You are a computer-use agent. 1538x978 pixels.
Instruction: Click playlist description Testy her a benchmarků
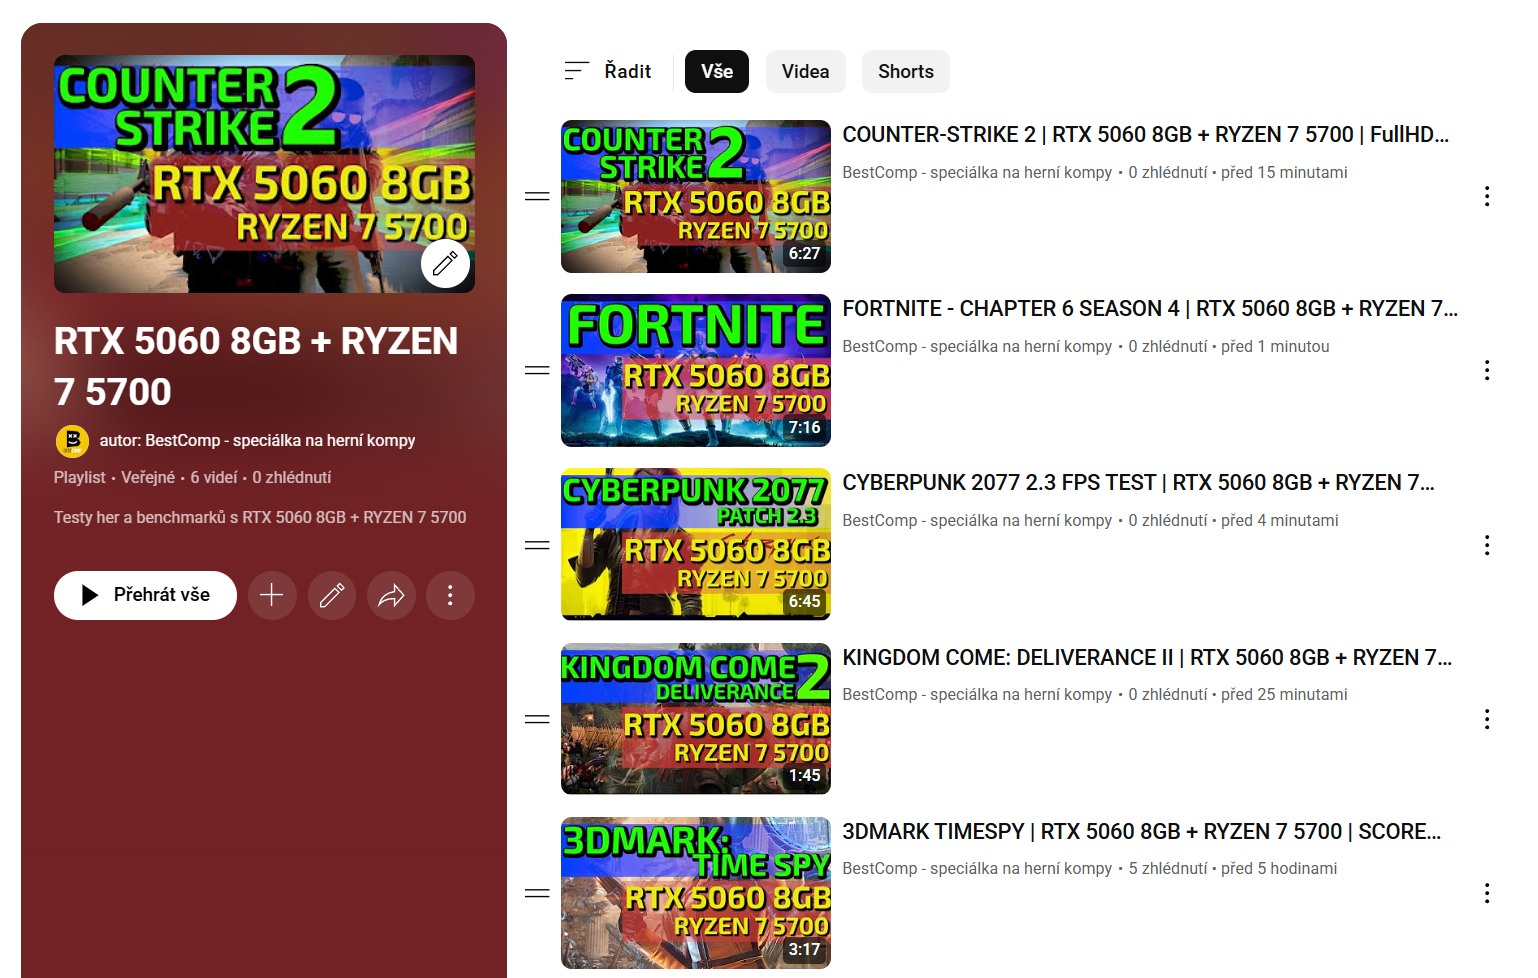260,517
